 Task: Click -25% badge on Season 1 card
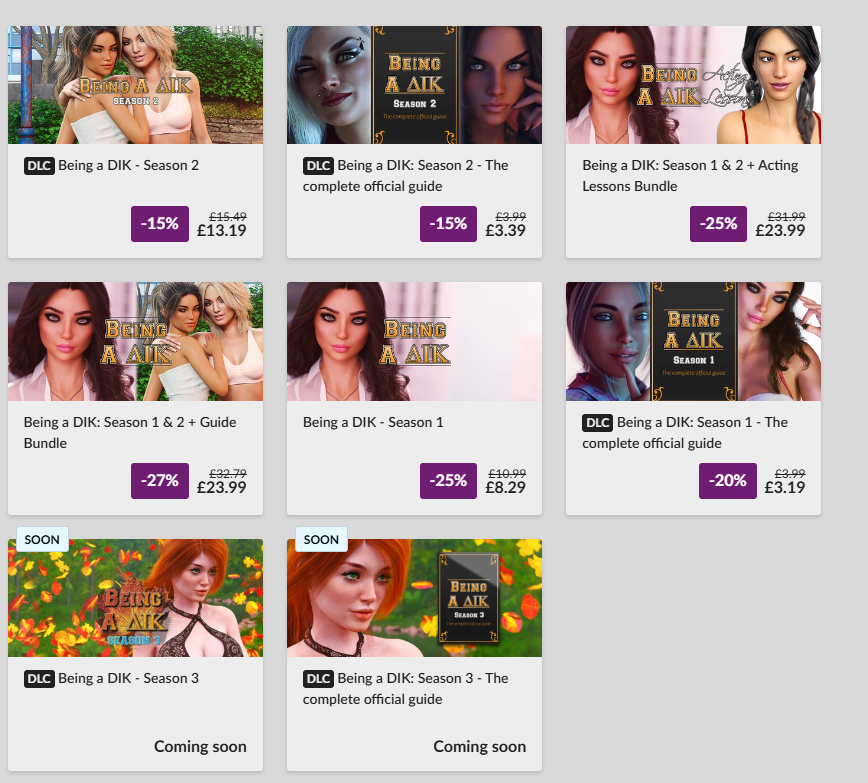pyautogui.click(x=448, y=481)
